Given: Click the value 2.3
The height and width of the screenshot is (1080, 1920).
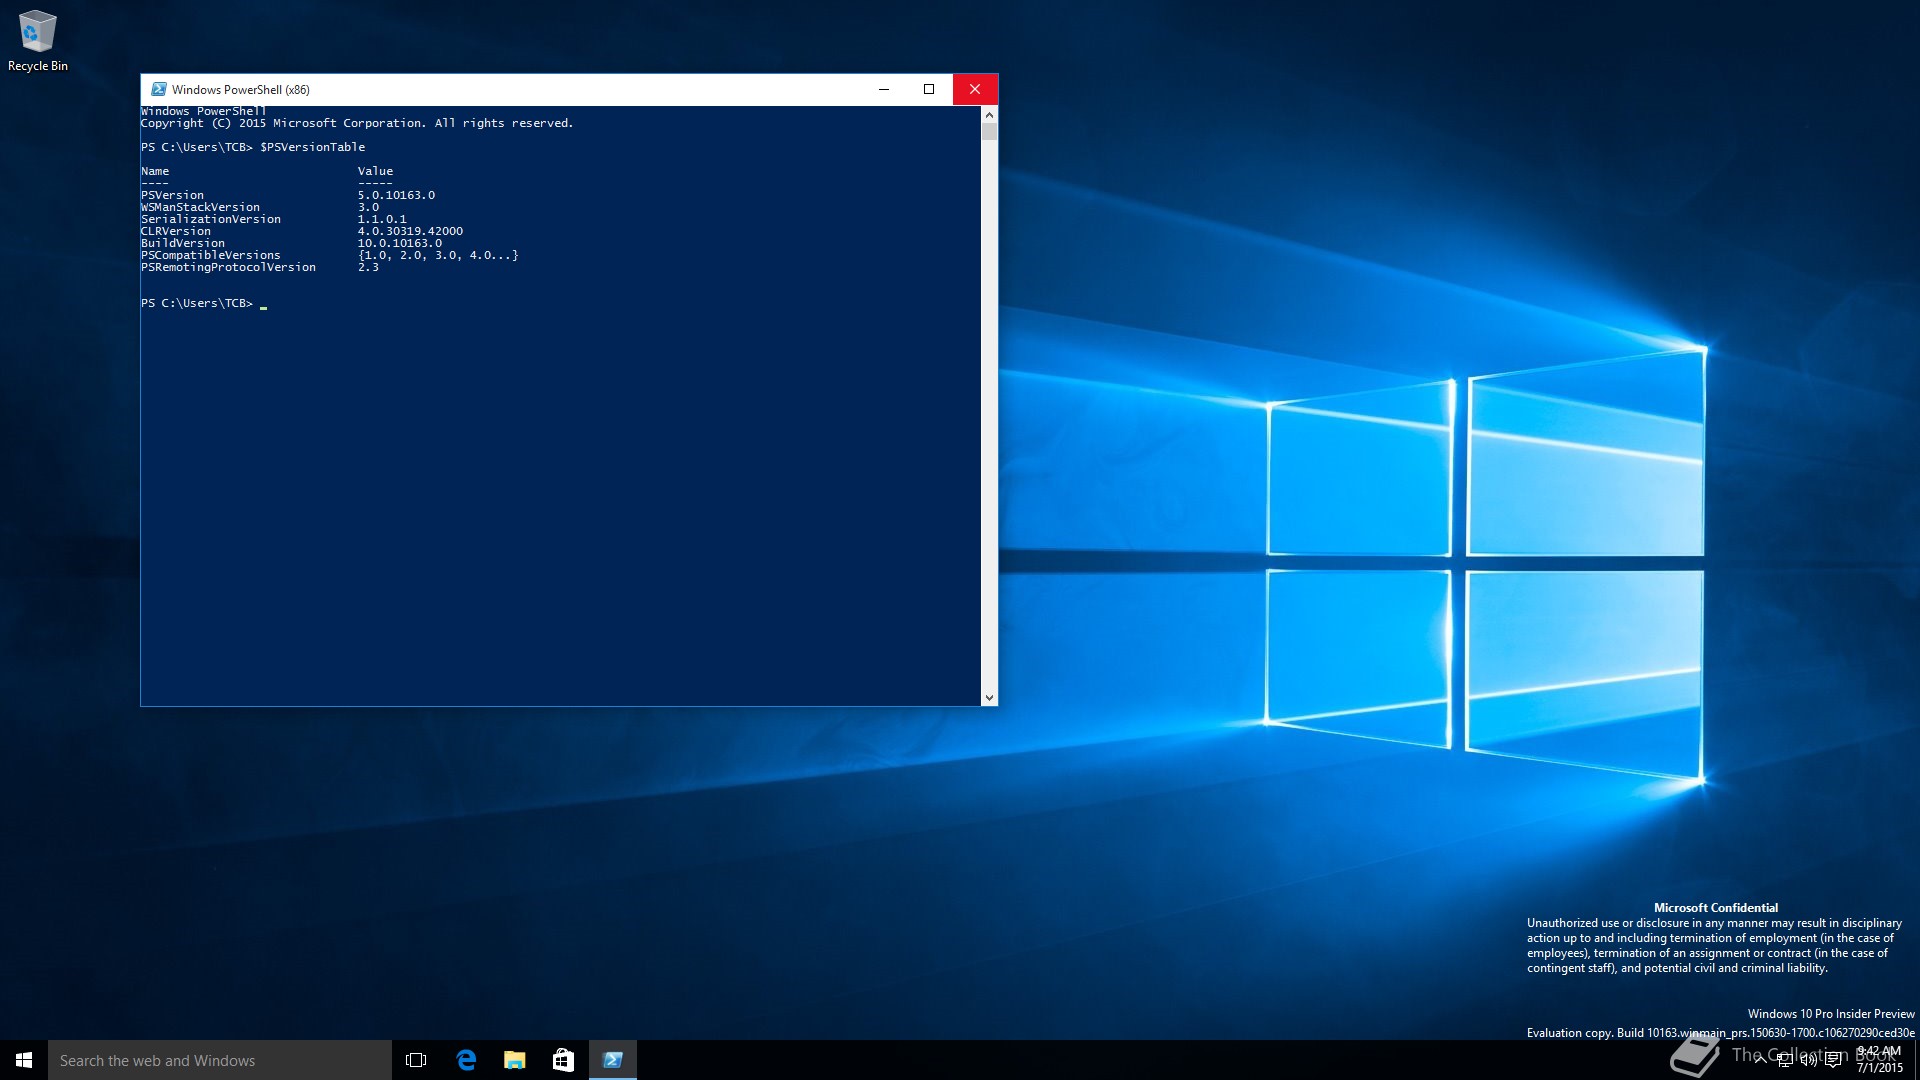Looking at the screenshot, I should coord(368,267).
